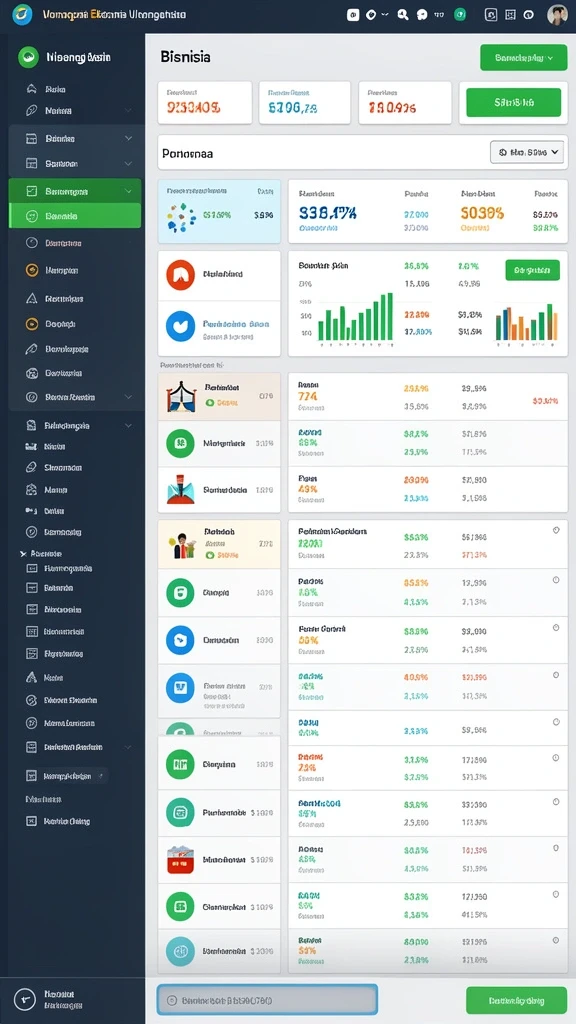Select the warning triangle sidebar icon
This screenshot has width=576, height=1024.
[x=31, y=298]
